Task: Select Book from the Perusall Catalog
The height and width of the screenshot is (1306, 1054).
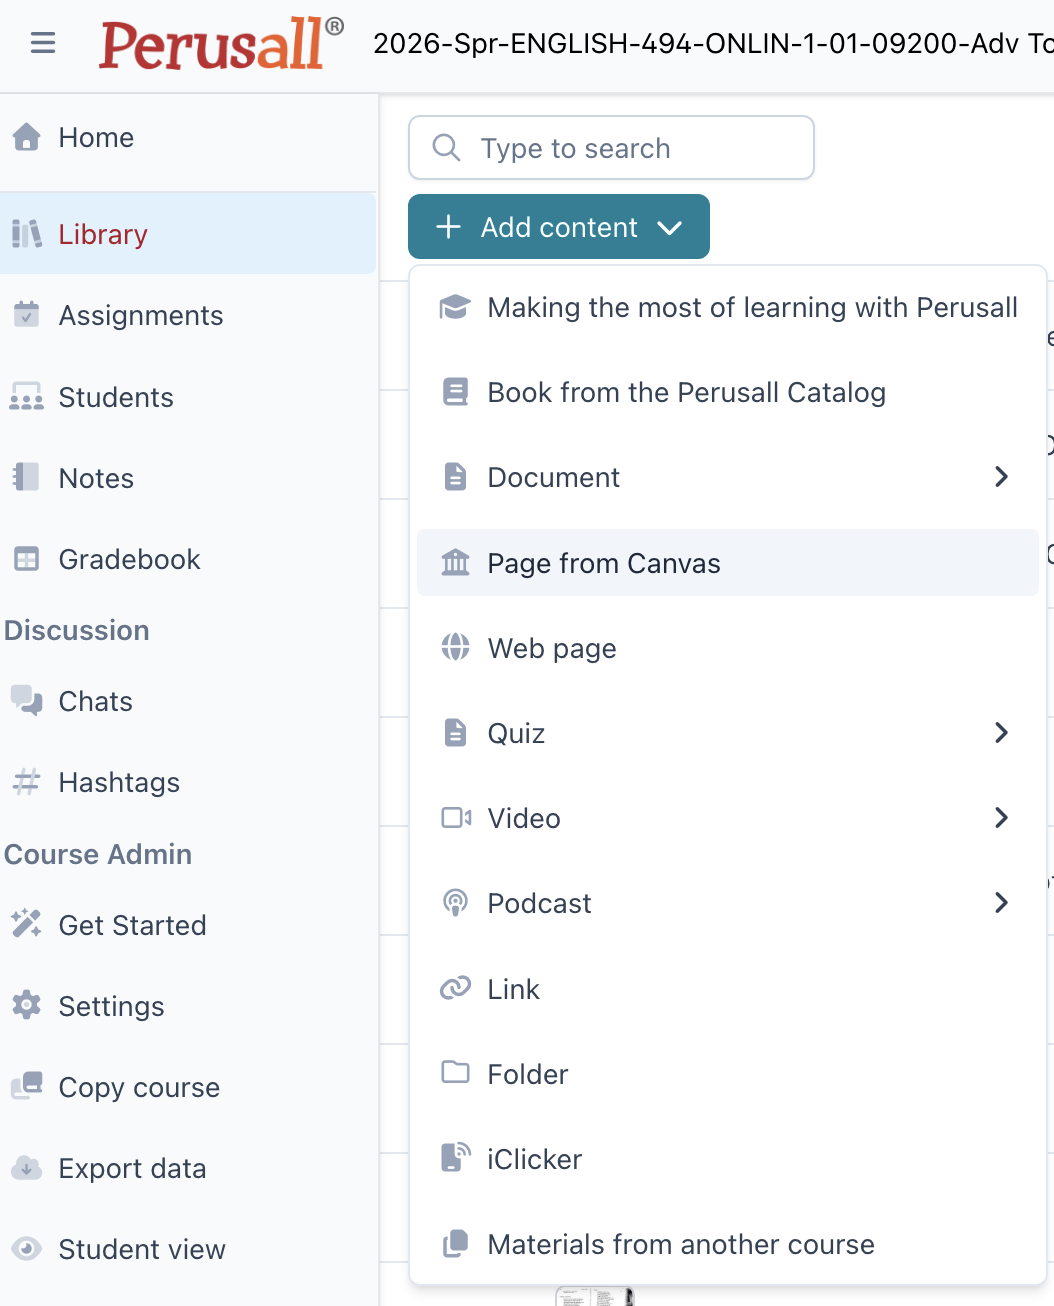Action: click(x=686, y=392)
